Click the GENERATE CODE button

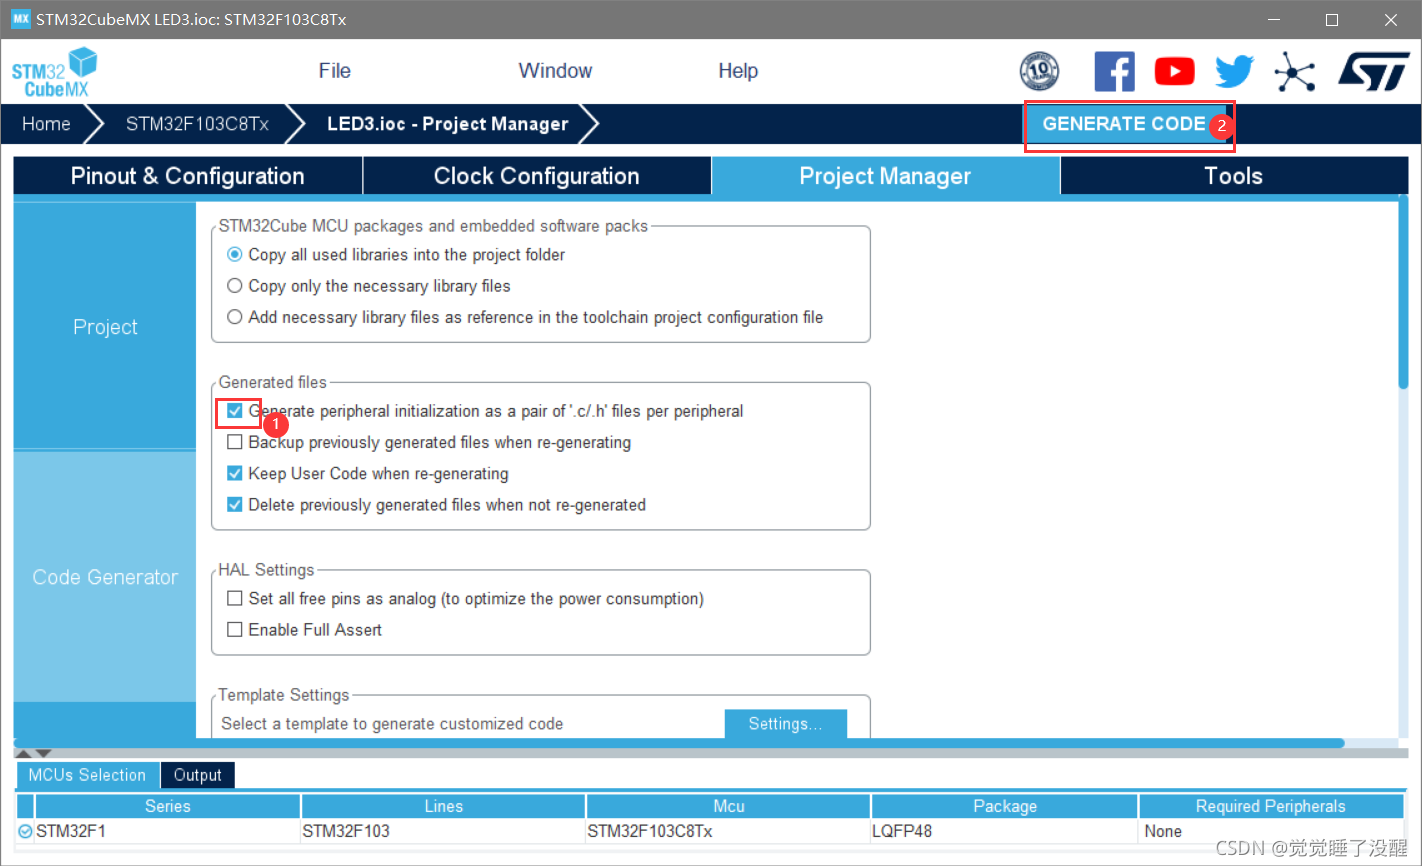click(1124, 124)
